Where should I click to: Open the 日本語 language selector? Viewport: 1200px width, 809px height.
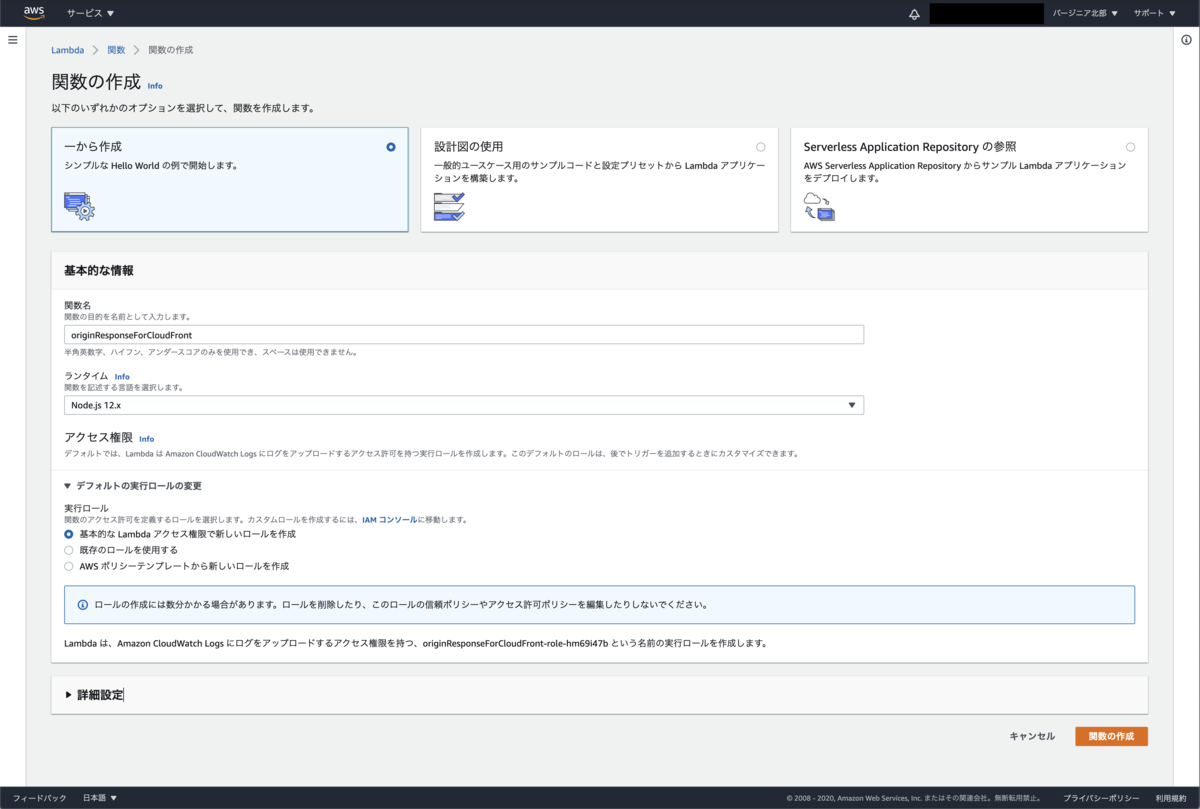[x=100, y=798]
